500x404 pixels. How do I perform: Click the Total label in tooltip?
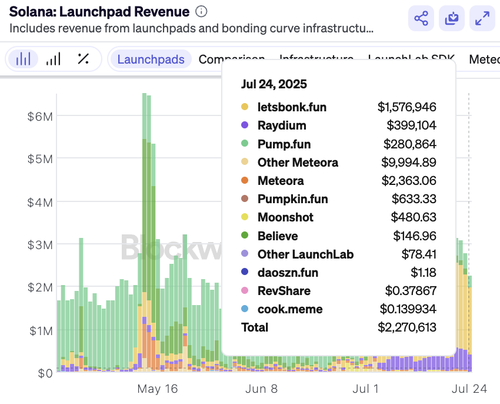[x=255, y=327]
